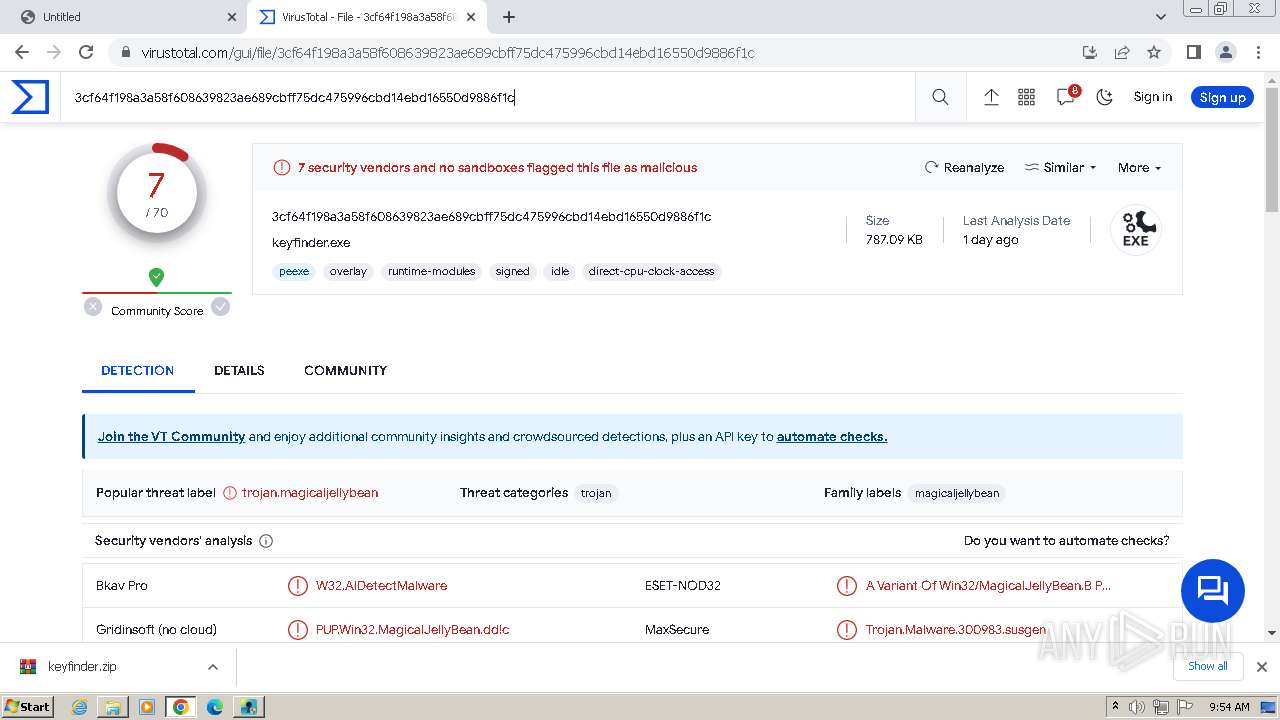Click Sign in link
This screenshot has width=1280, height=720.
coord(1152,97)
